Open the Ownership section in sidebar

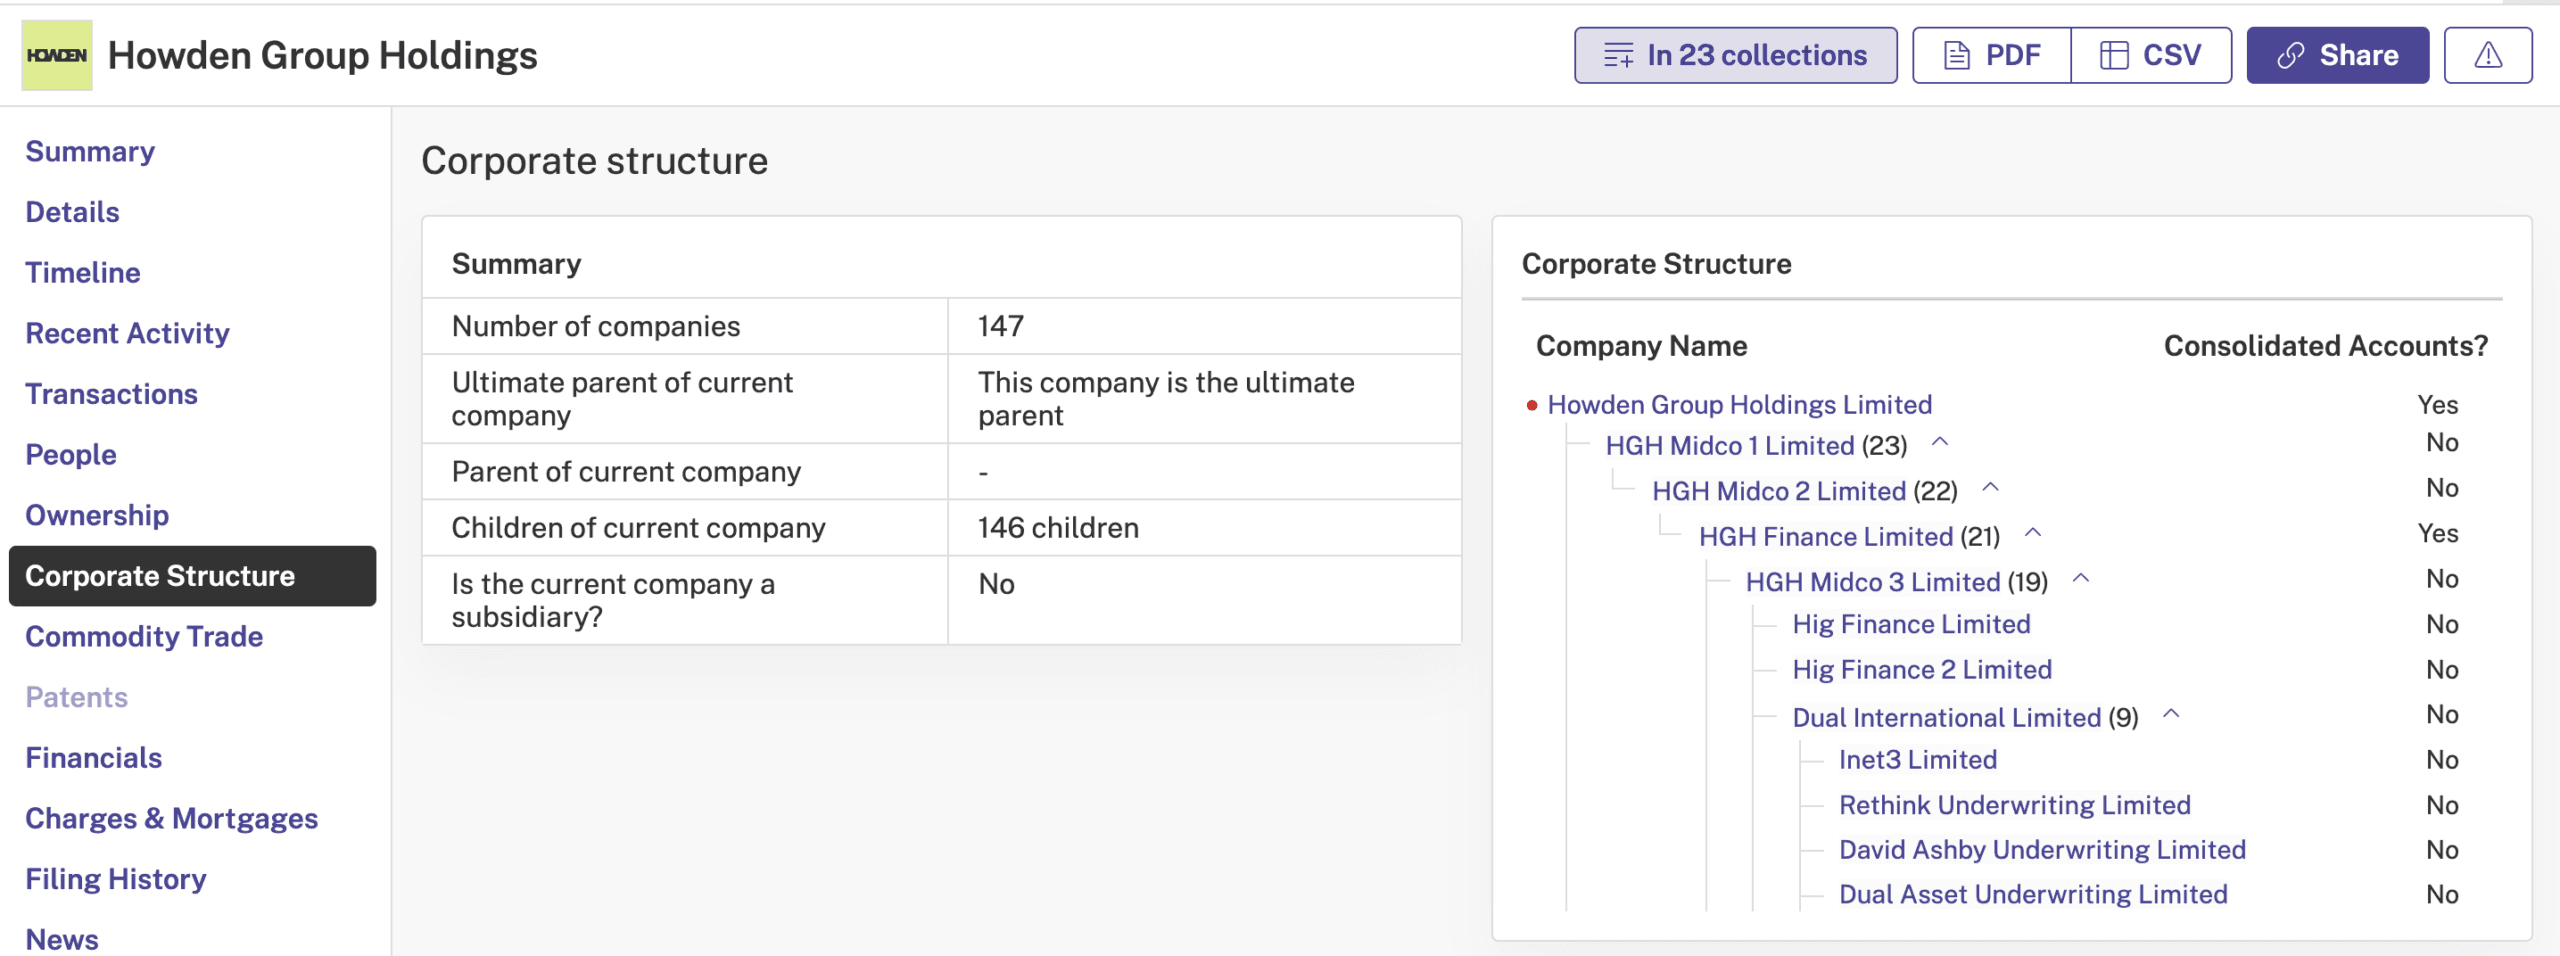(97, 515)
